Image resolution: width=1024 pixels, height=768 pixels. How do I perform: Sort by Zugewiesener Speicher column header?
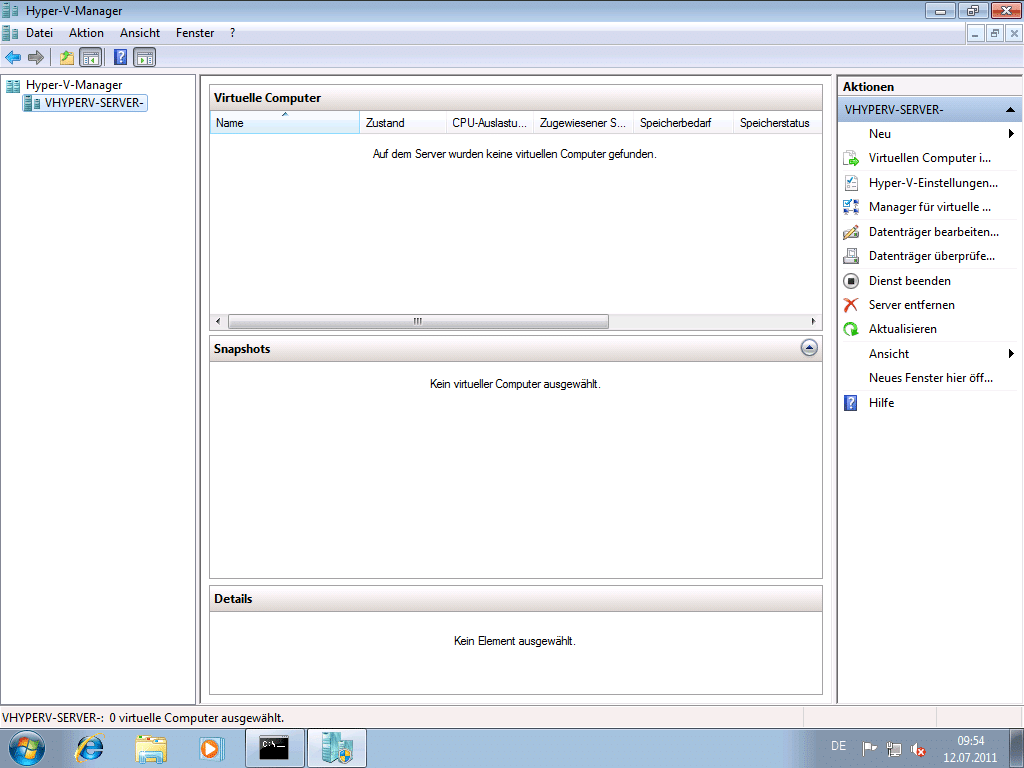tap(584, 123)
